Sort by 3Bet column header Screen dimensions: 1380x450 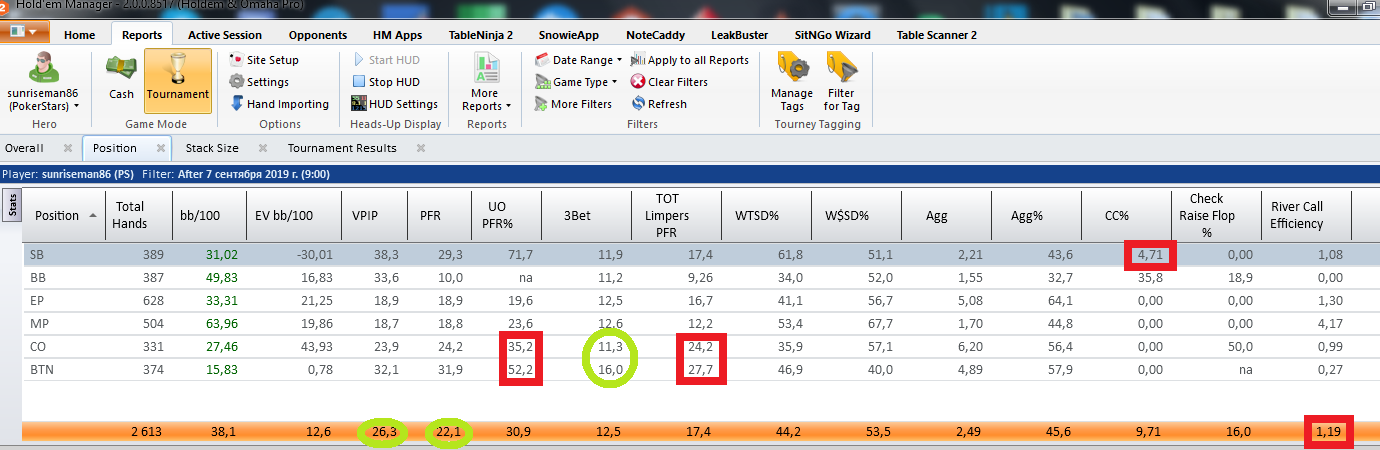pos(586,215)
